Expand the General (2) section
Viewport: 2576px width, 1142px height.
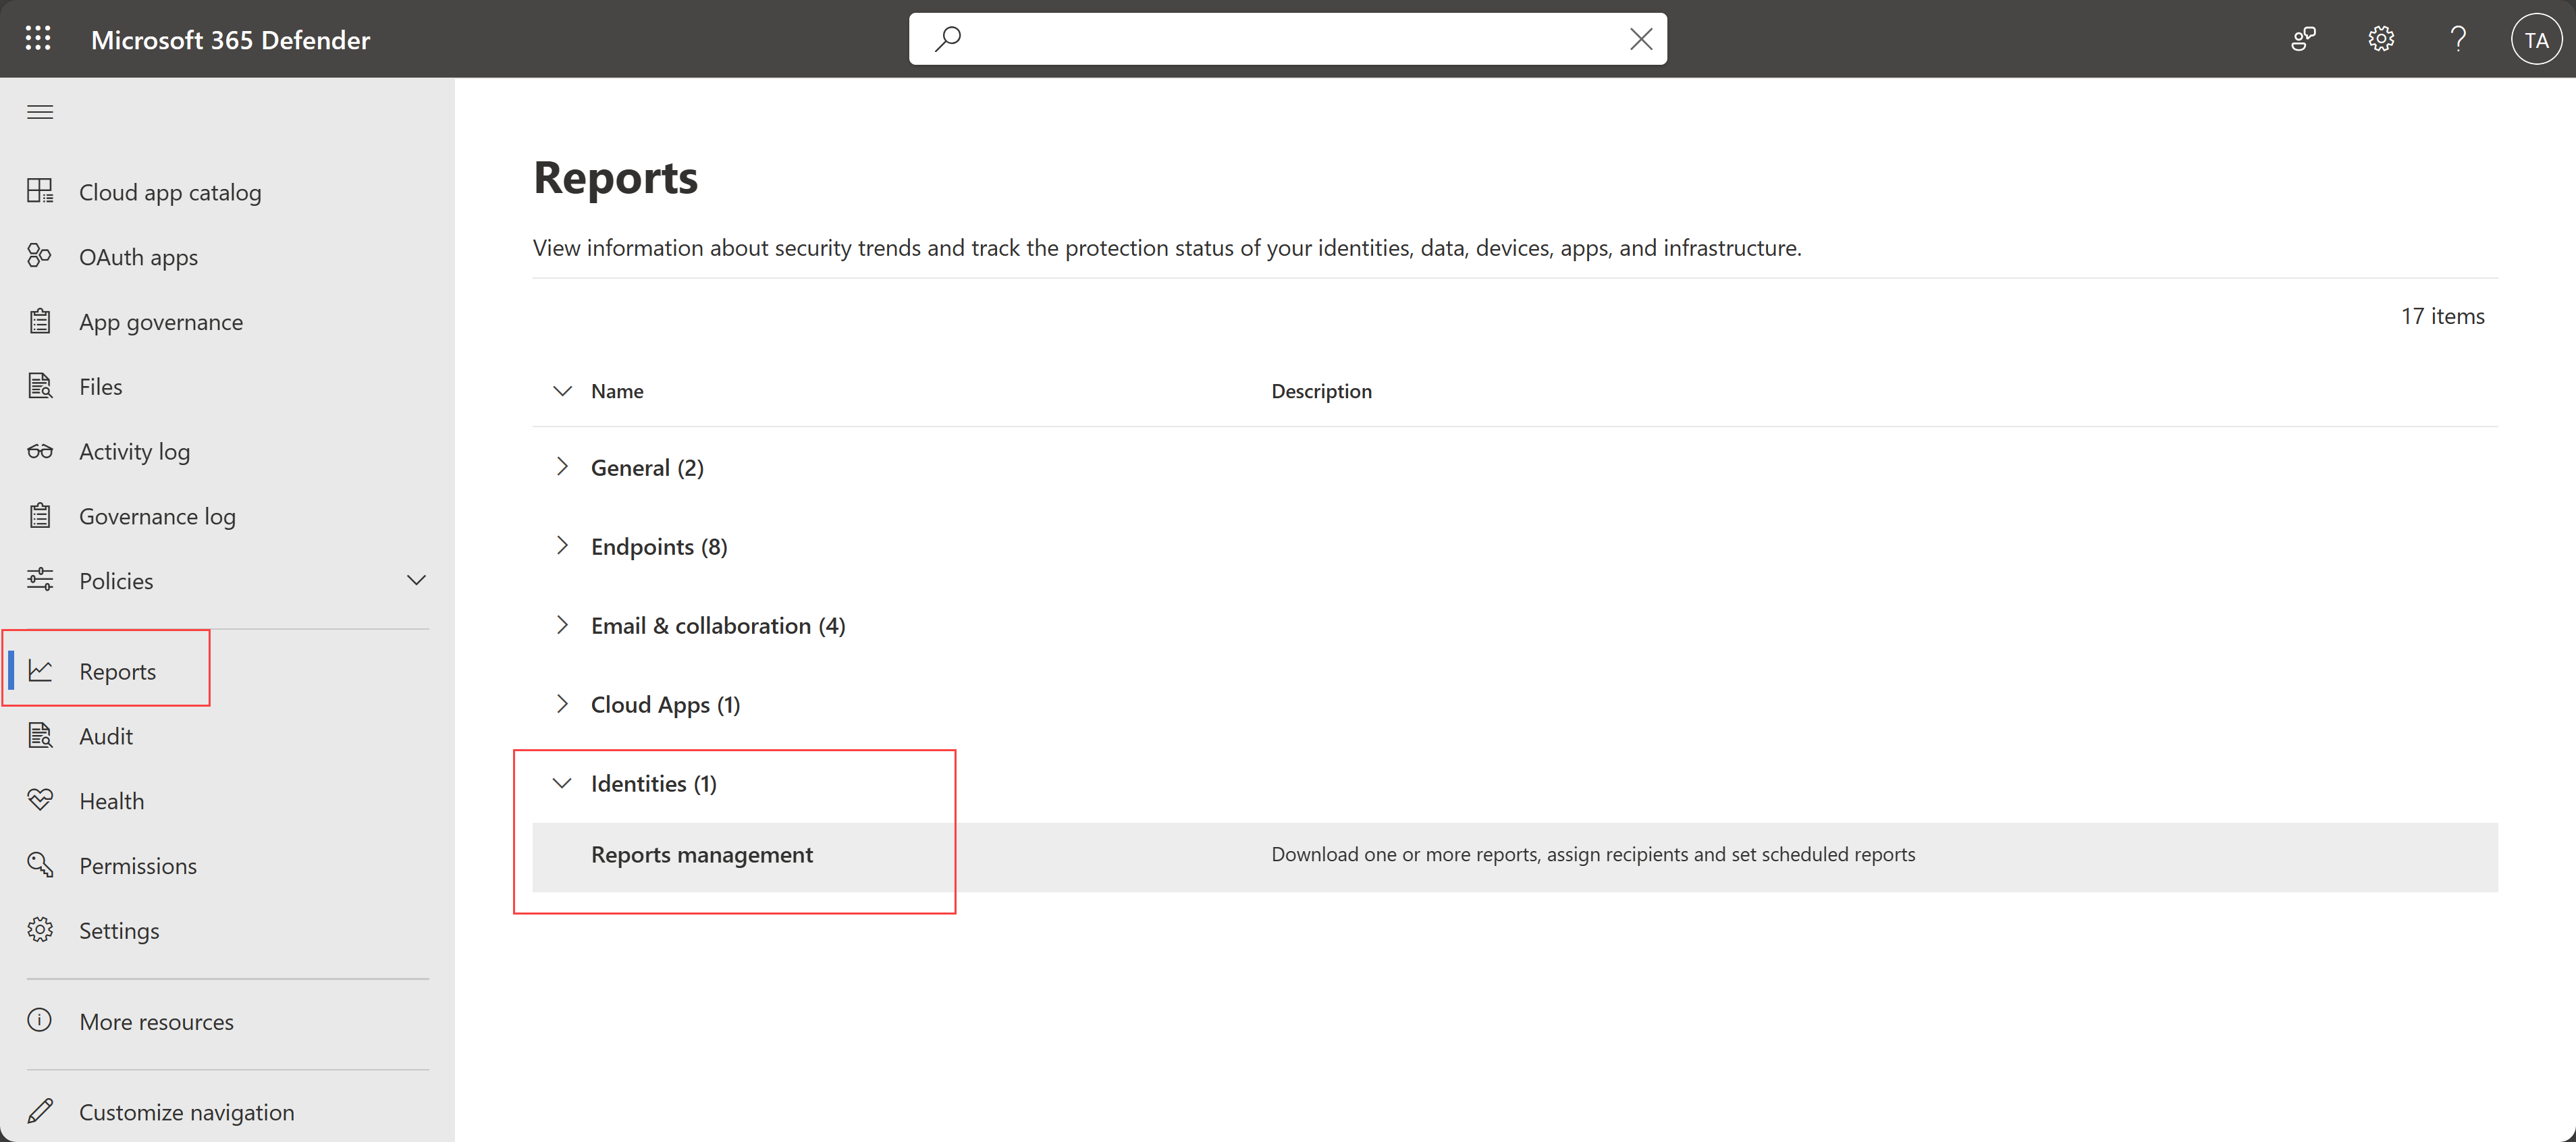564,466
